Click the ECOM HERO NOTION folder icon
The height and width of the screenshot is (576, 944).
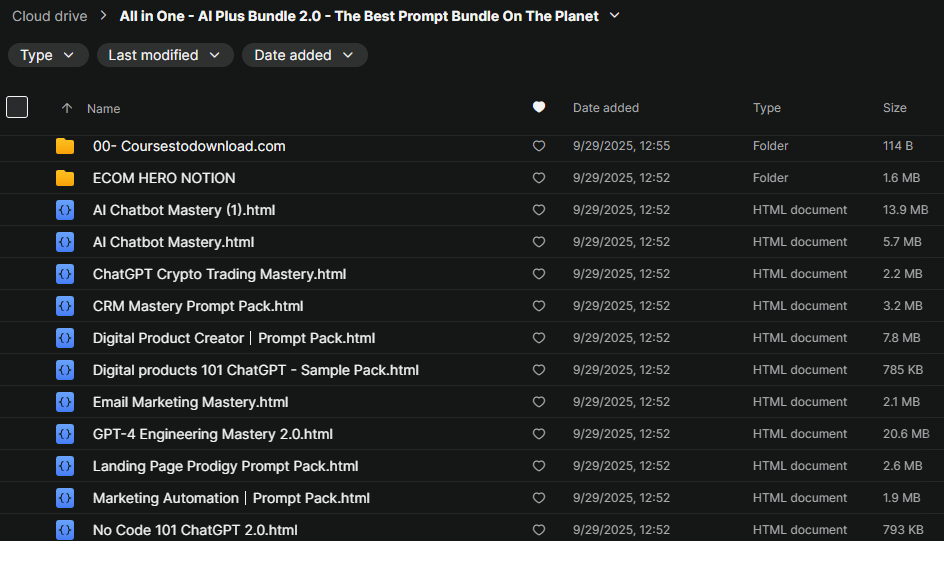(x=65, y=178)
